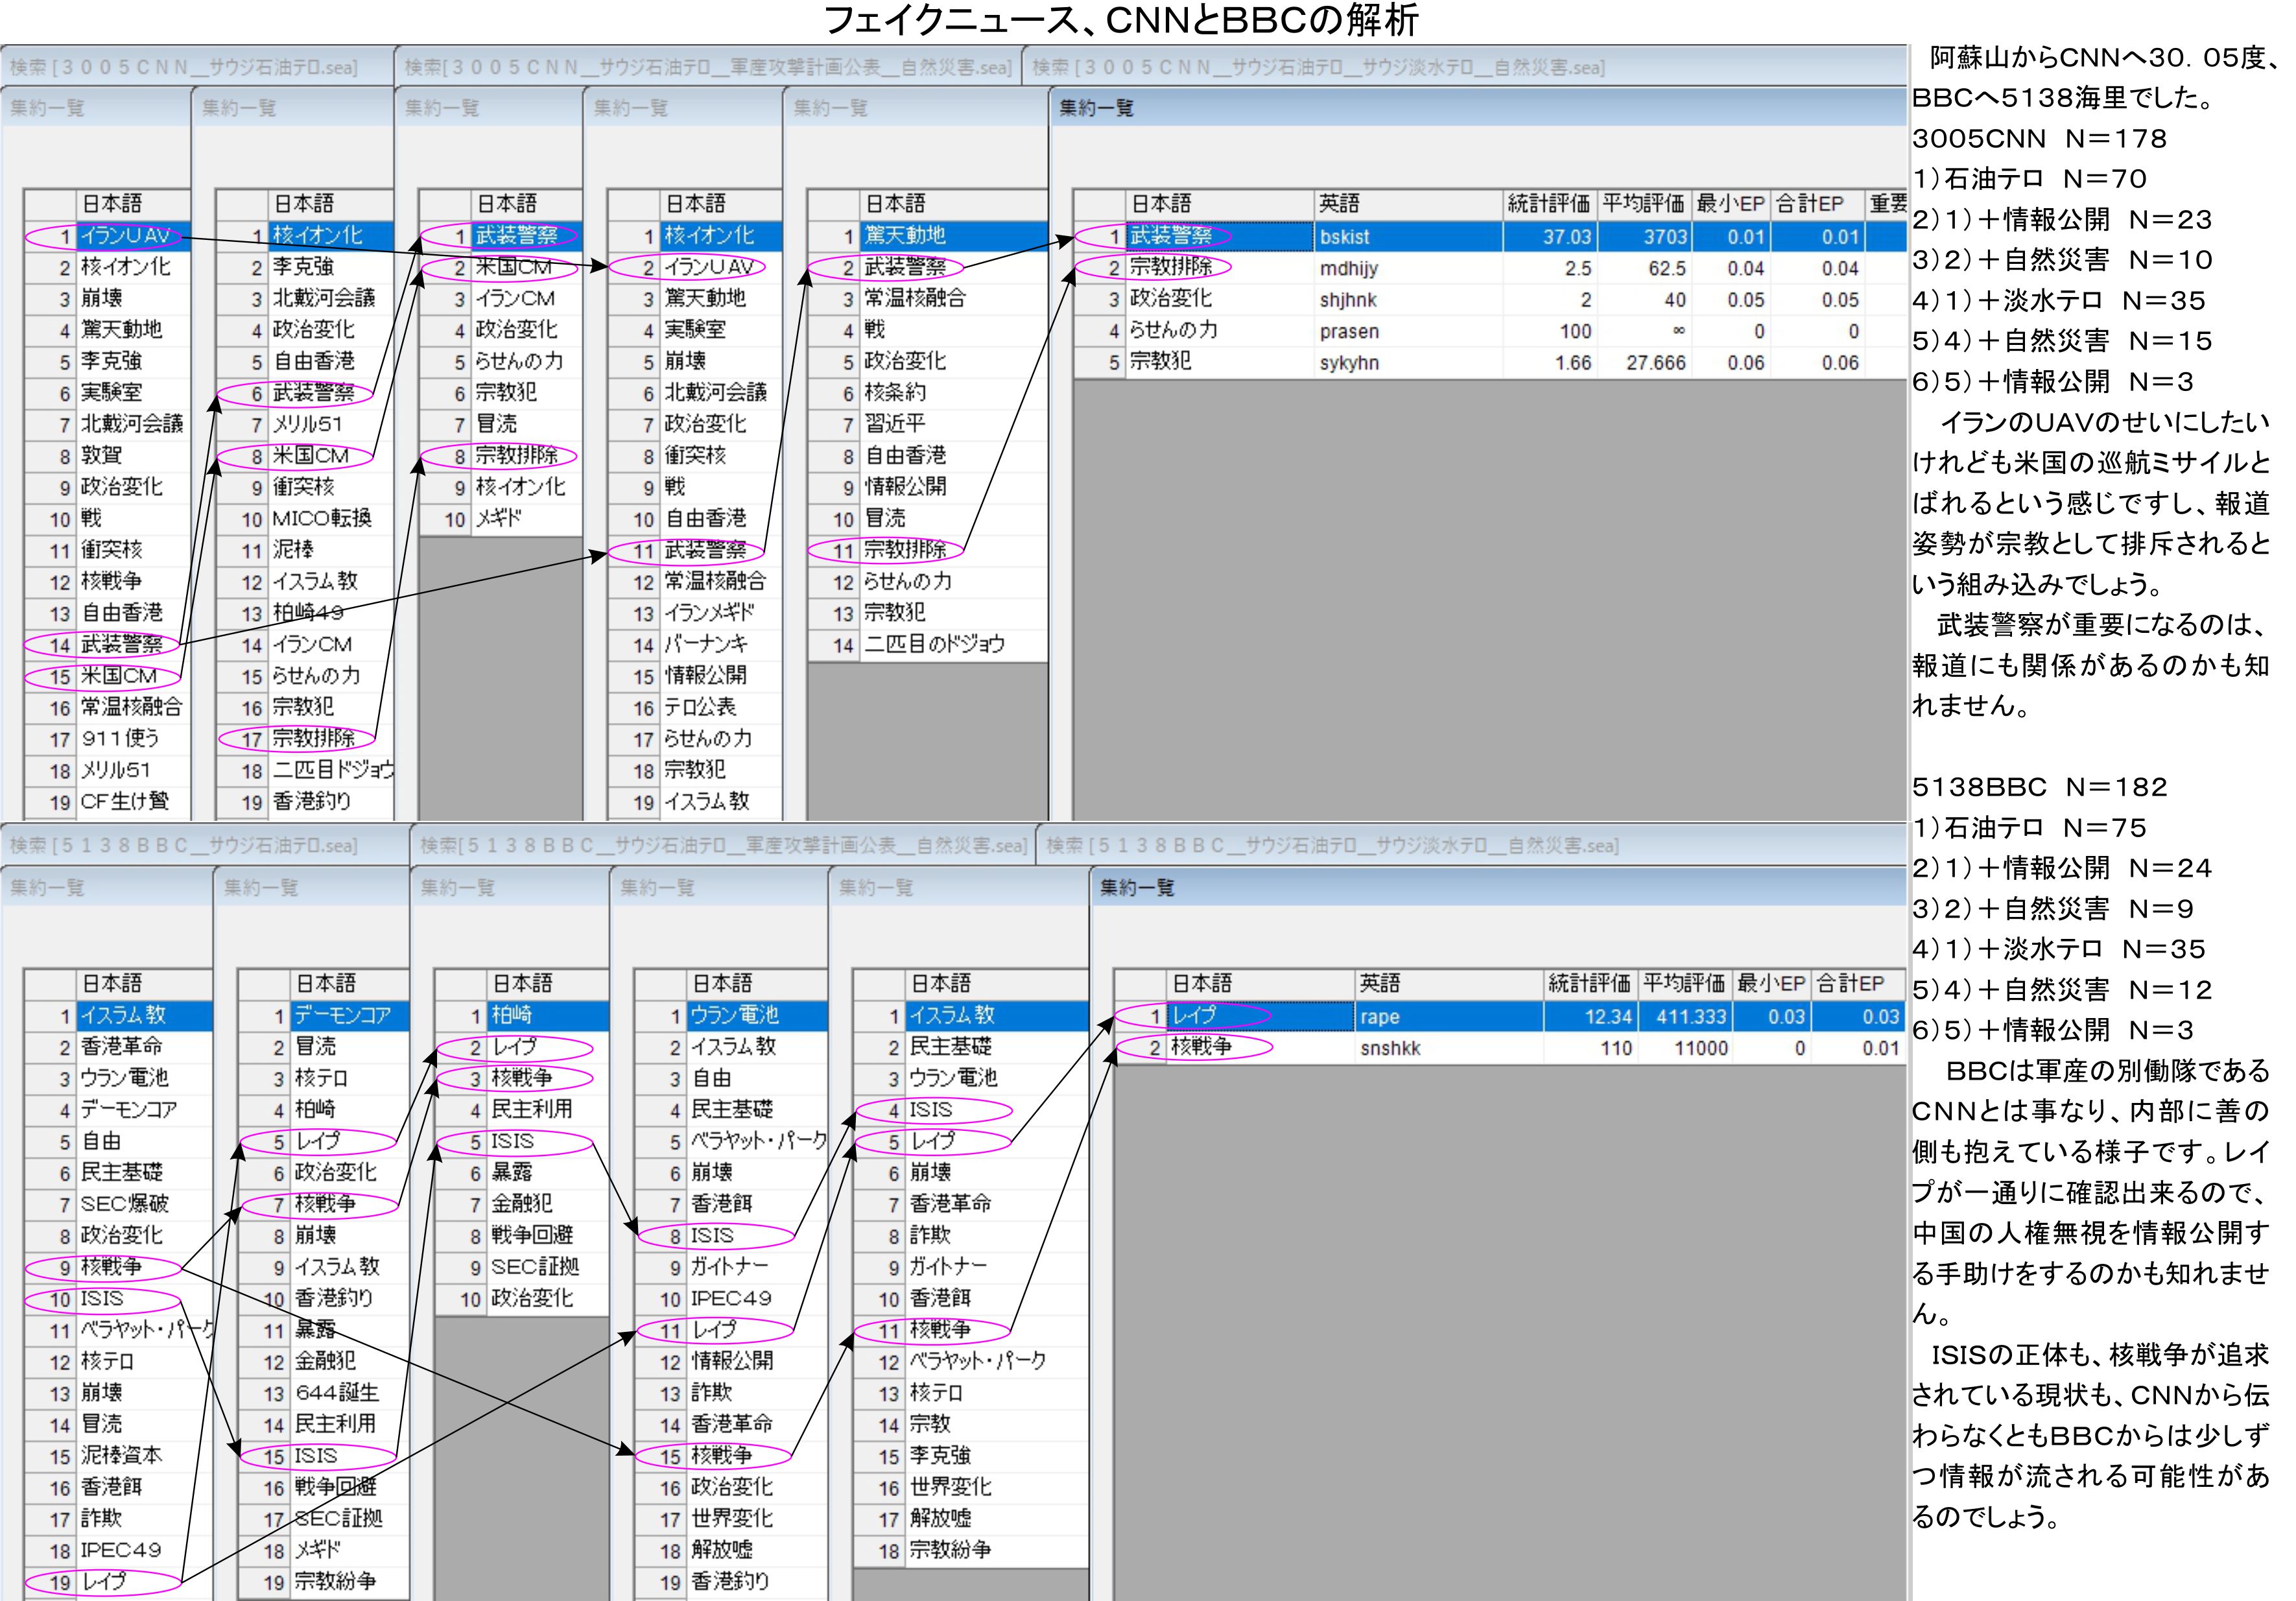Viewport: 2296px width, 1601px height.
Task: Open the 3005CNN_サウジ石油テロ.sea search window title
Action: 184,67
